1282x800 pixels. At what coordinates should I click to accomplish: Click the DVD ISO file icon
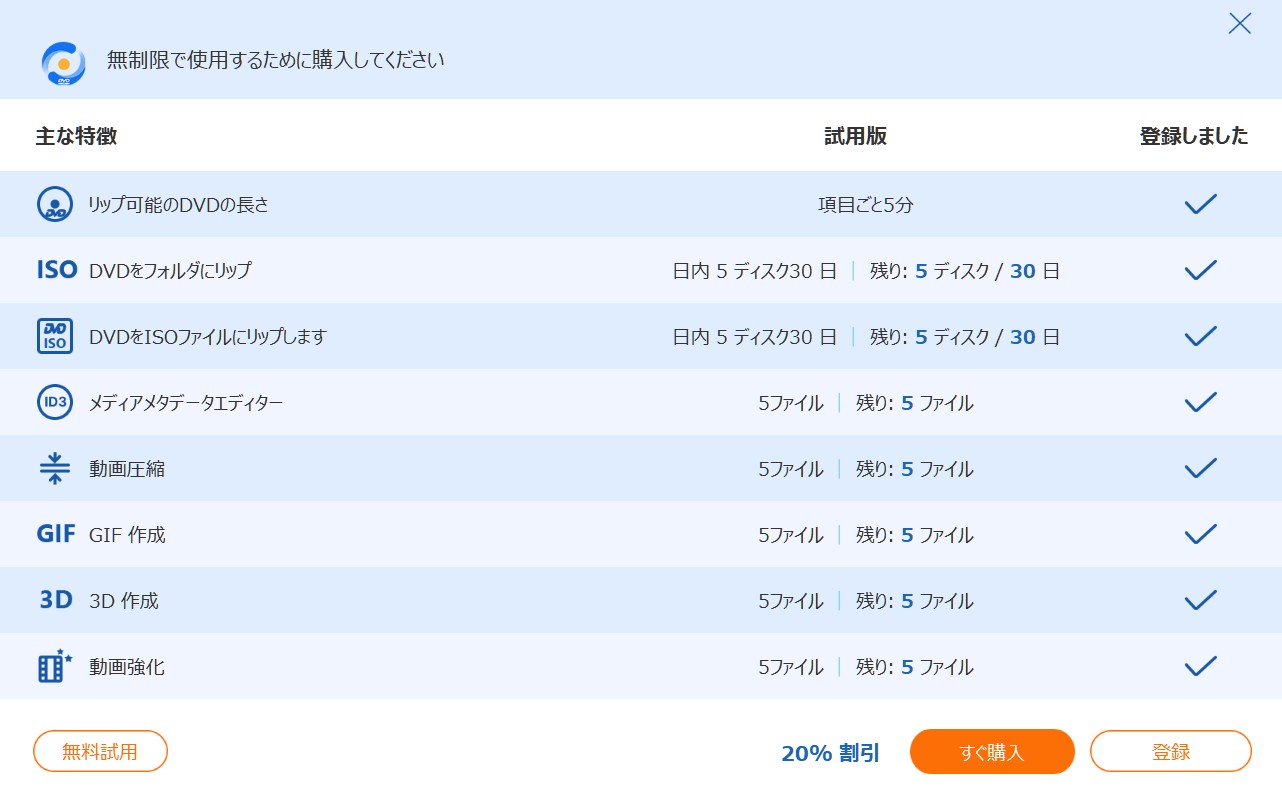tap(55, 336)
